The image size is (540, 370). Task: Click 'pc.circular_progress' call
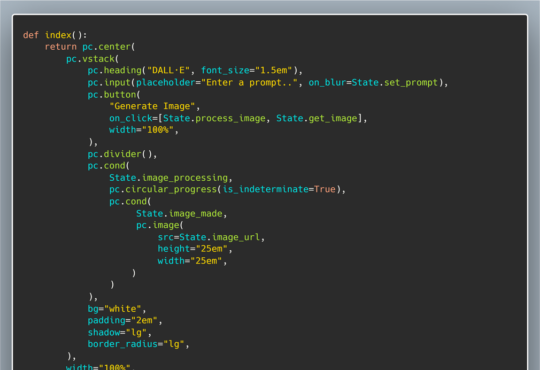[227, 190]
